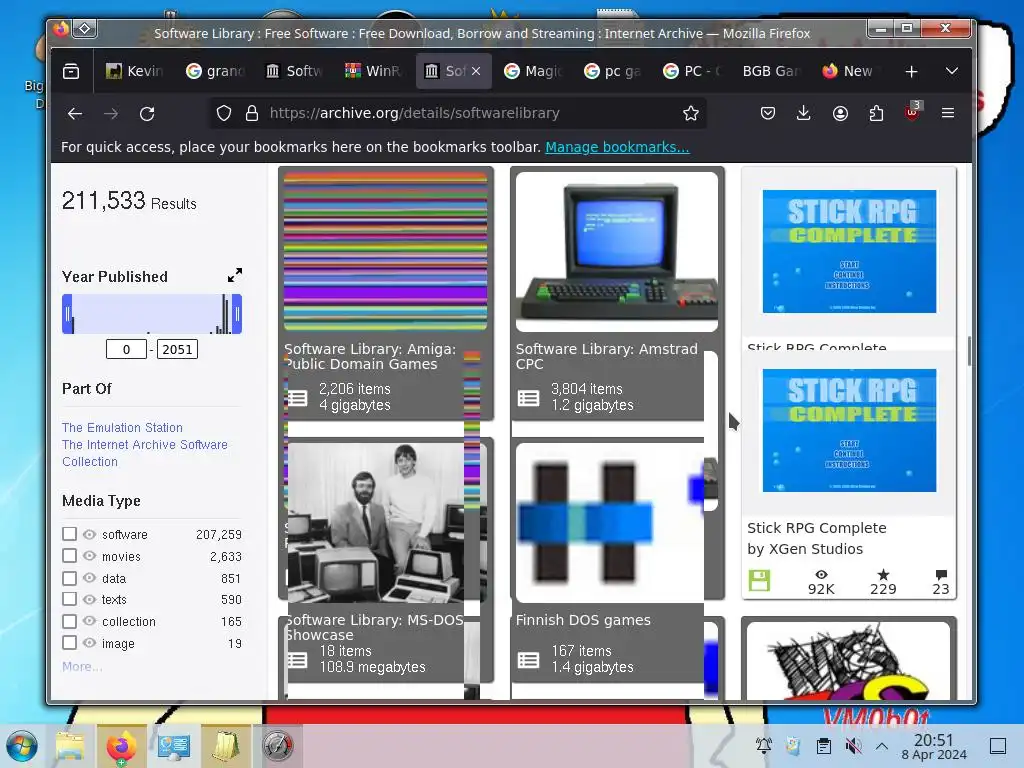Open the Finnish DOS games collection title
1024x768 pixels.
583,620
